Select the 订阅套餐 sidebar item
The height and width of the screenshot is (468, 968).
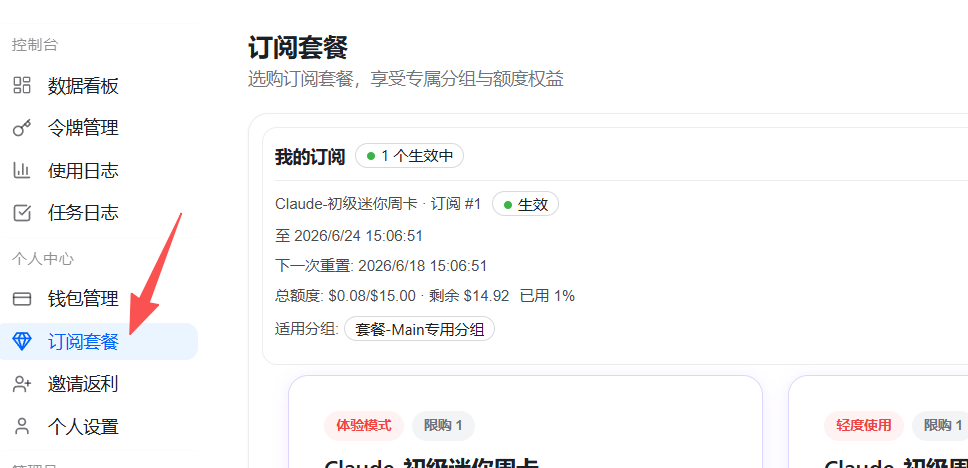point(99,341)
